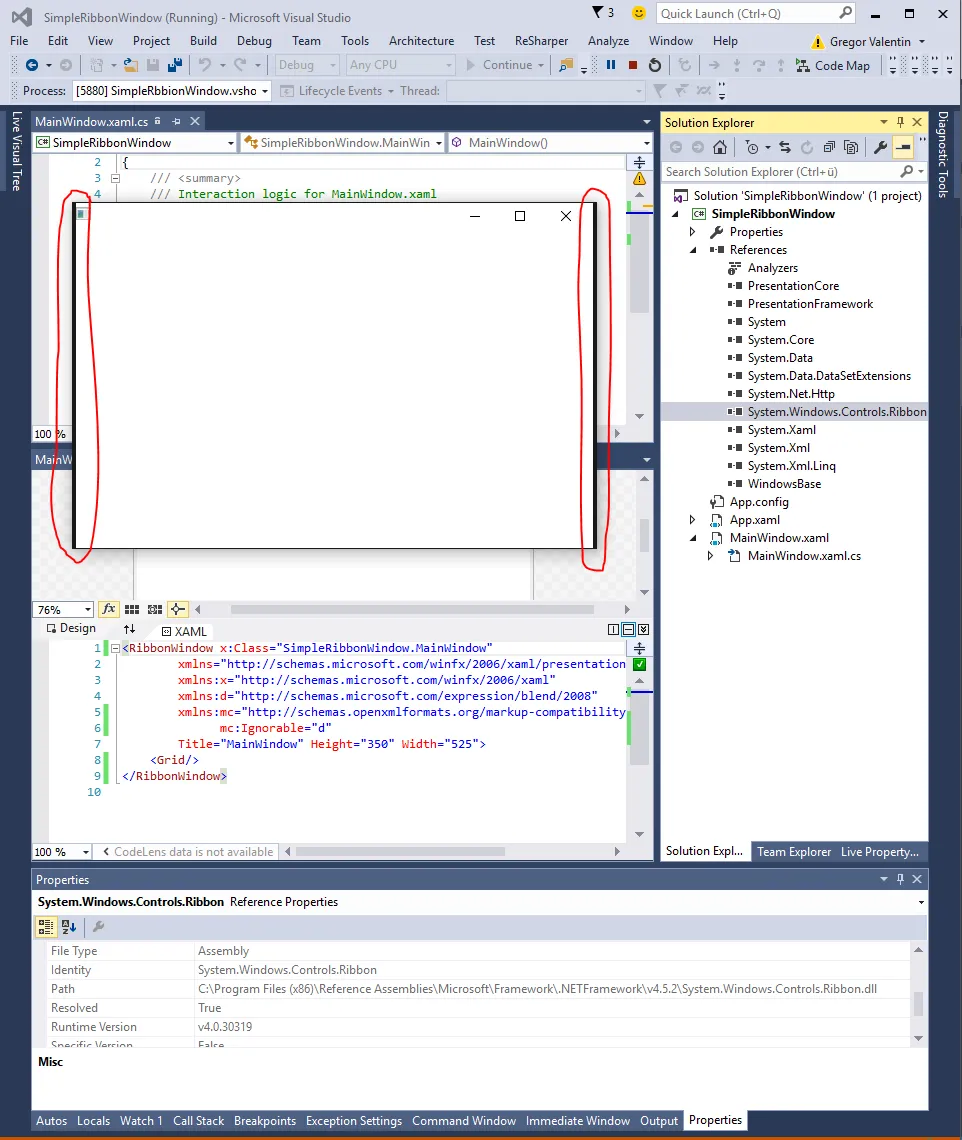Sync with active document icon
This screenshot has width=962, height=1140.
point(785,148)
